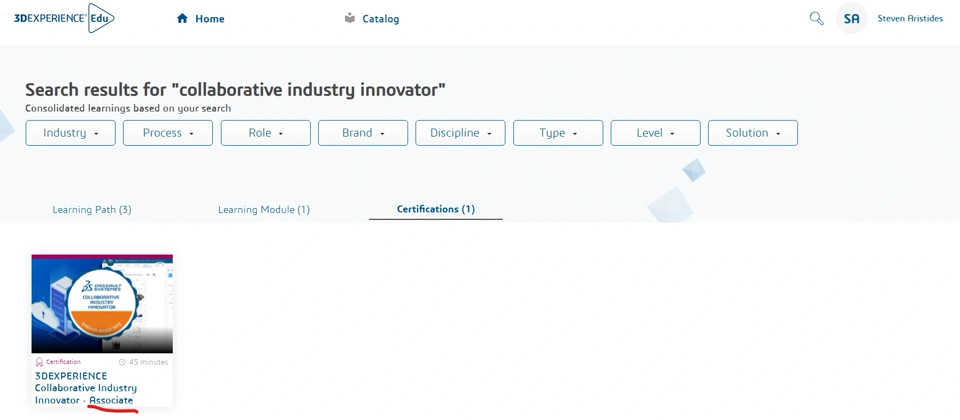Click the Catalog box icon
The height and width of the screenshot is (420, 960).
click(x=349, y=18)
